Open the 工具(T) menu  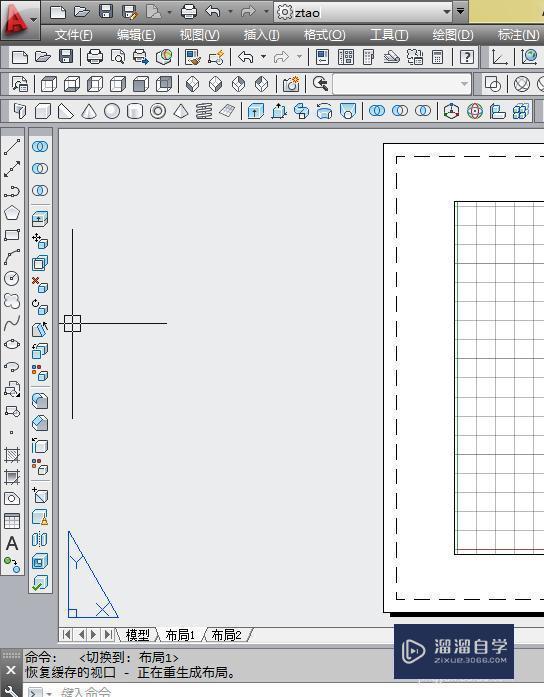pyautogui.click(x=389, y=35)
